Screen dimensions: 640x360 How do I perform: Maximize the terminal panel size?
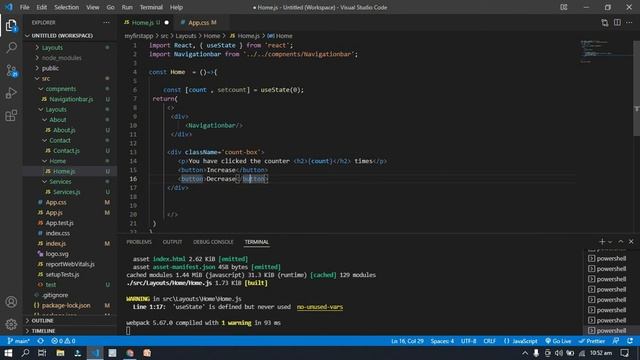point(621,242)
